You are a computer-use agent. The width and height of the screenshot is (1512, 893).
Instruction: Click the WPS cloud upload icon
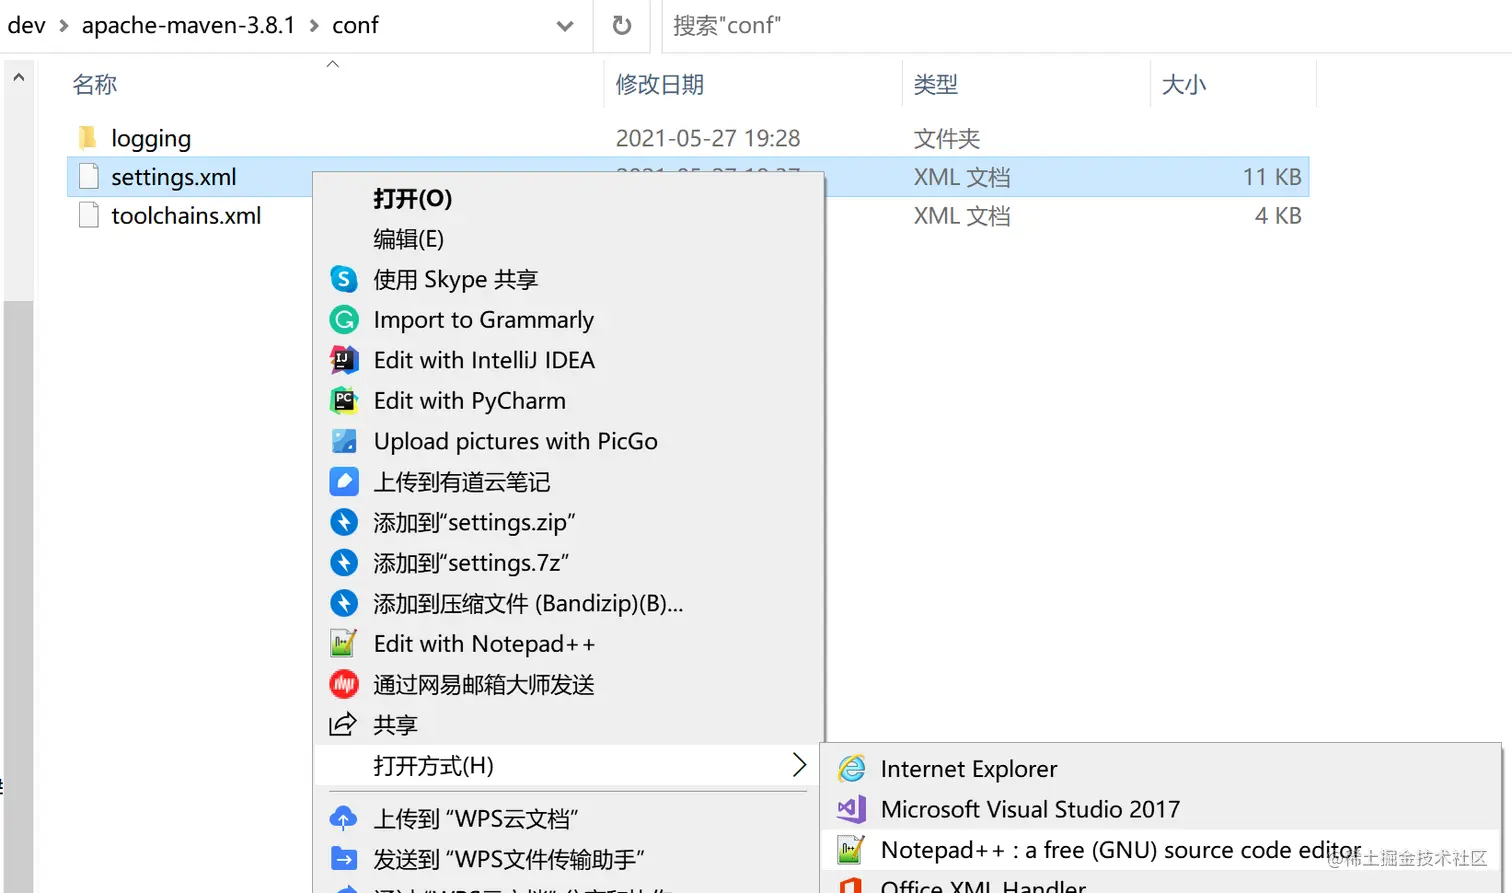343,818
